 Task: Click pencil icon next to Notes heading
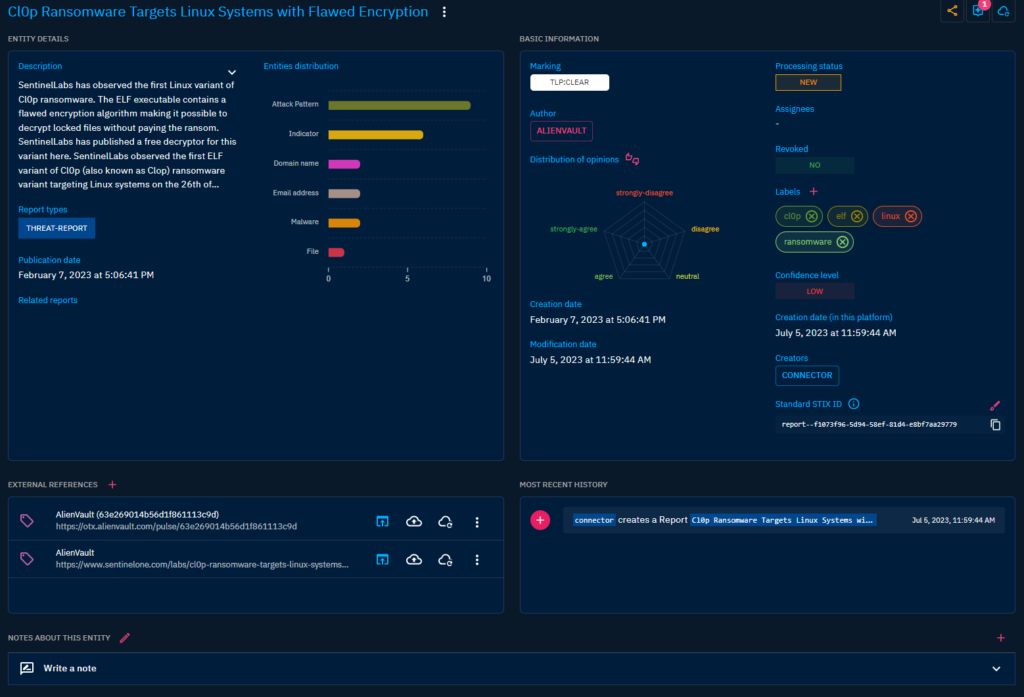tap(125, 637)
